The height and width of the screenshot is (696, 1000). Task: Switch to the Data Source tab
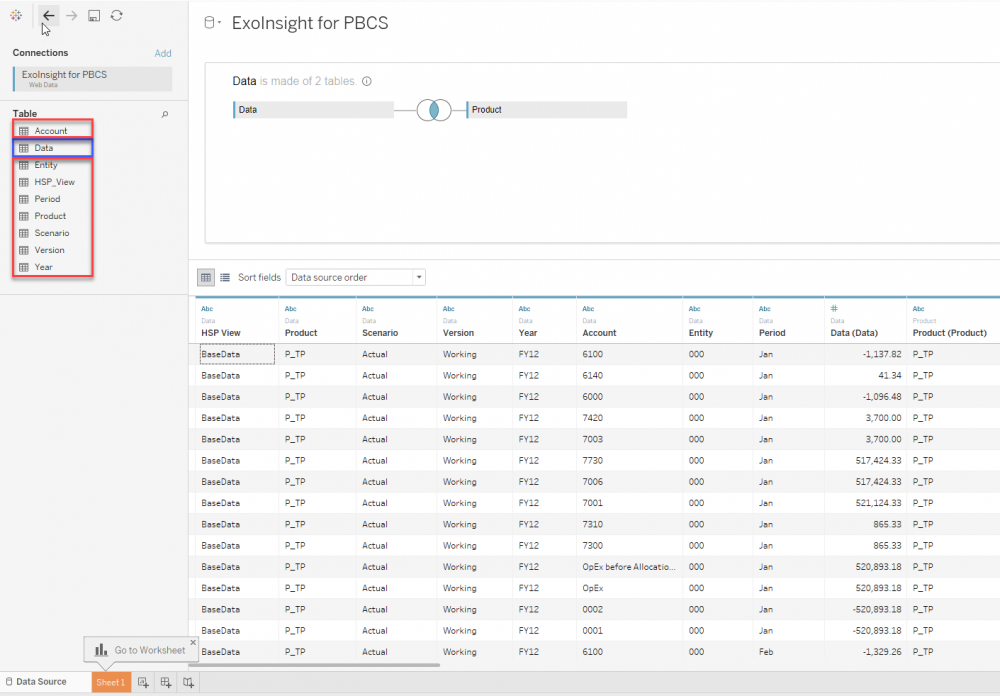[x=40, y=681]
